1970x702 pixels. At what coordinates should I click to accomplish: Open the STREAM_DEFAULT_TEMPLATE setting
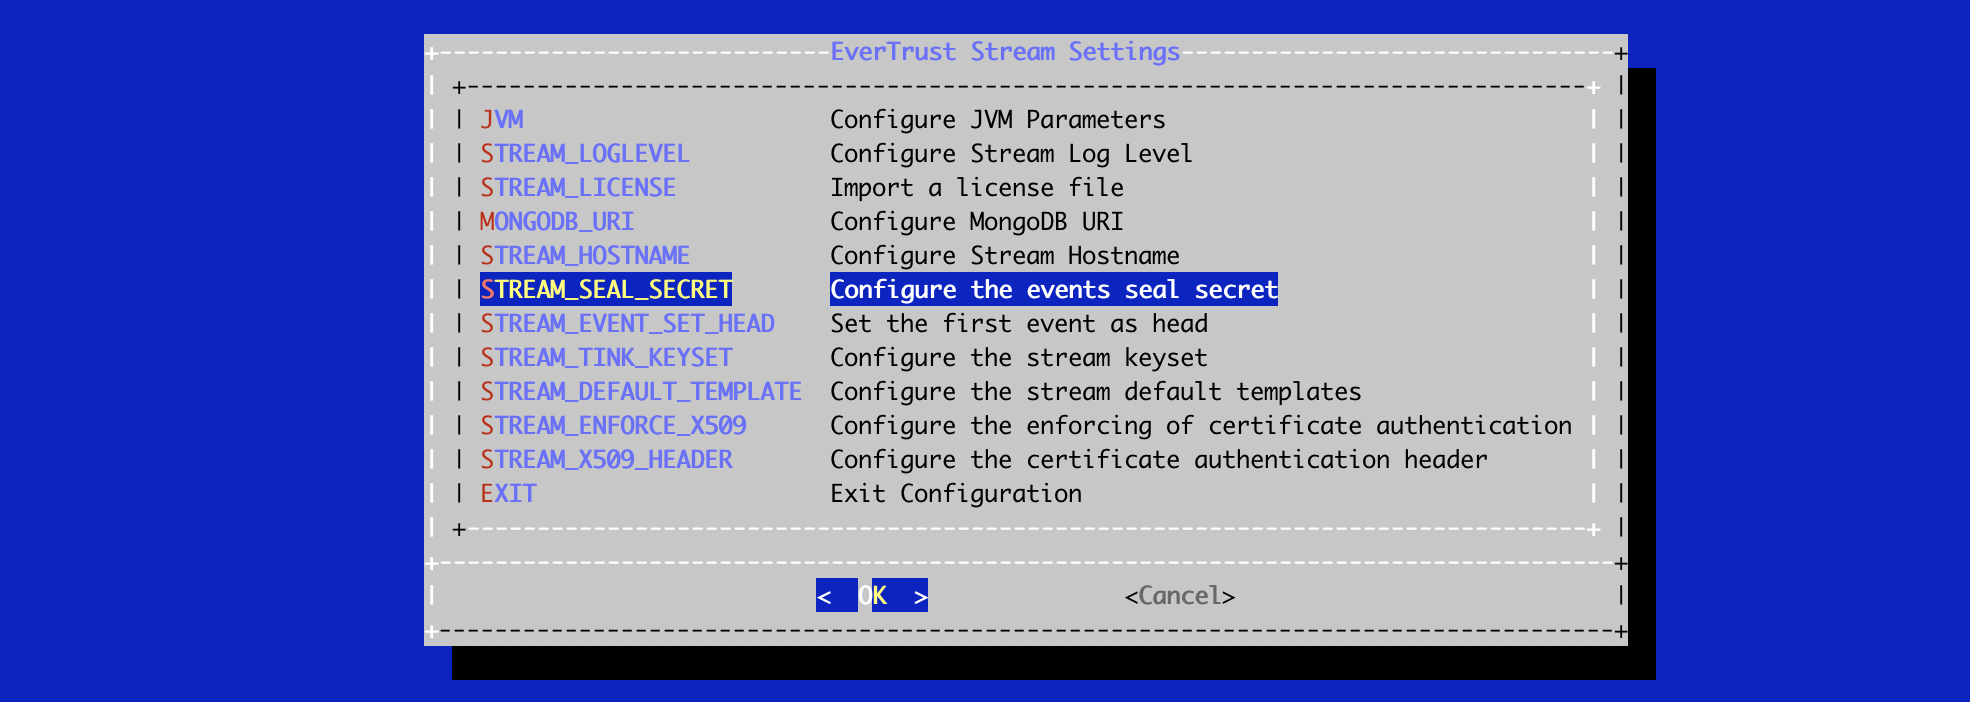(641, 392)
